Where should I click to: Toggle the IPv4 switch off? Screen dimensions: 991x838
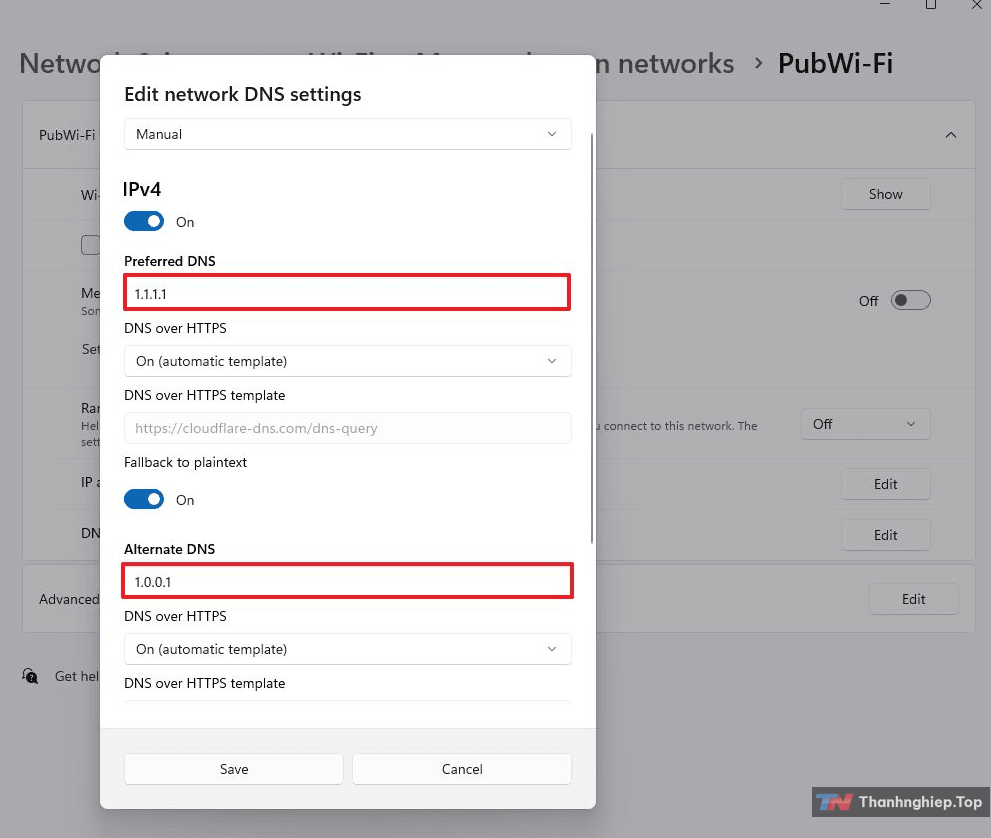pyautogui.click(x=144, y=222)
